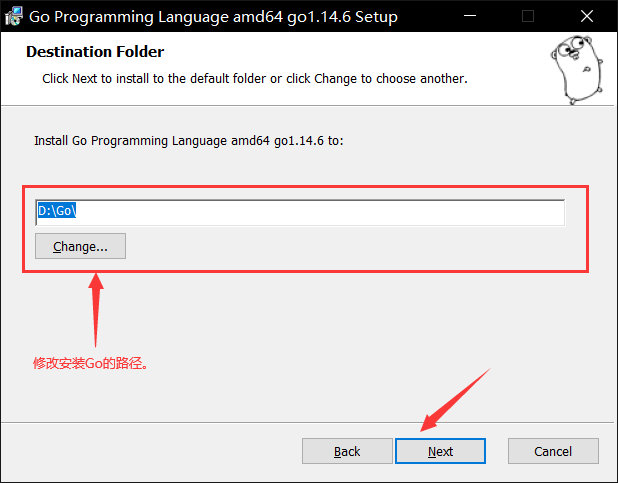Click the Next button
Screen dimensions: 618x483
[x=440, y=451]
